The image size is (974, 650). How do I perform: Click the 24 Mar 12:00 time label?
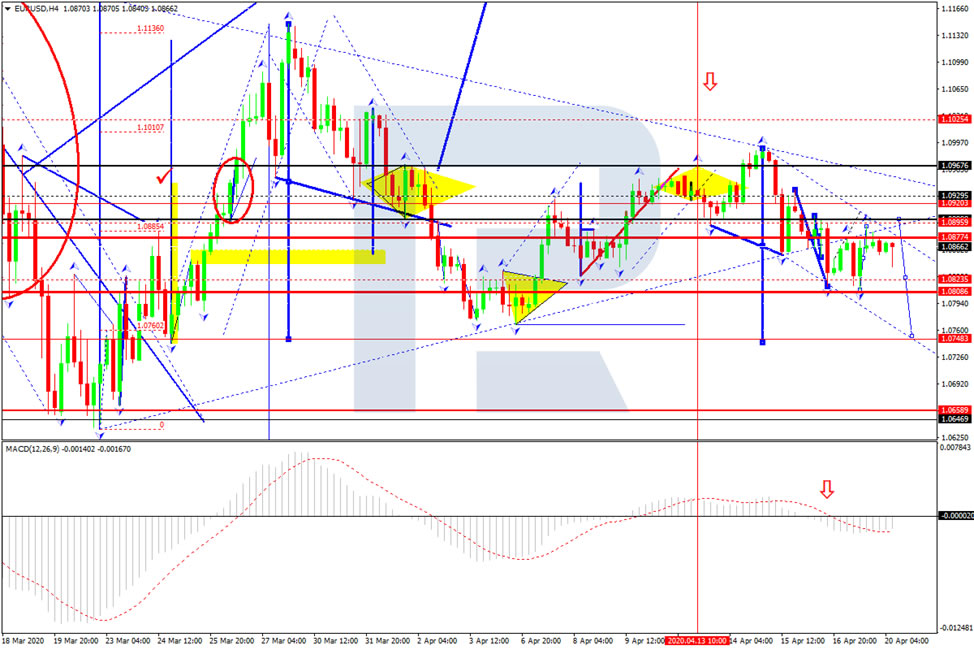[180, 641]
